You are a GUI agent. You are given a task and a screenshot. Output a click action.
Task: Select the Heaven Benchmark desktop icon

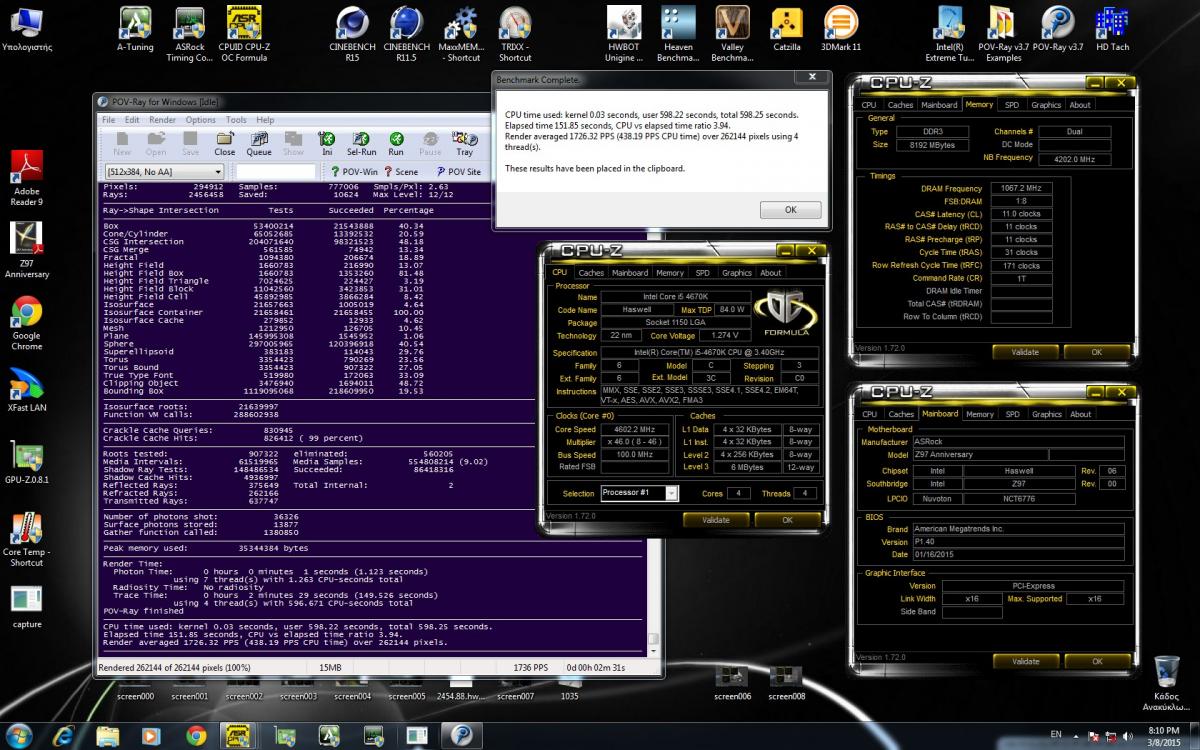[x=678, y=35]
